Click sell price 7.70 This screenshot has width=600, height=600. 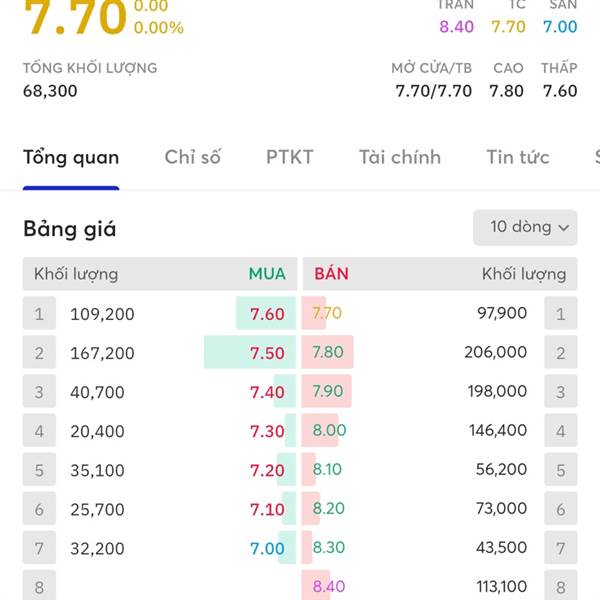pos(327,313)
